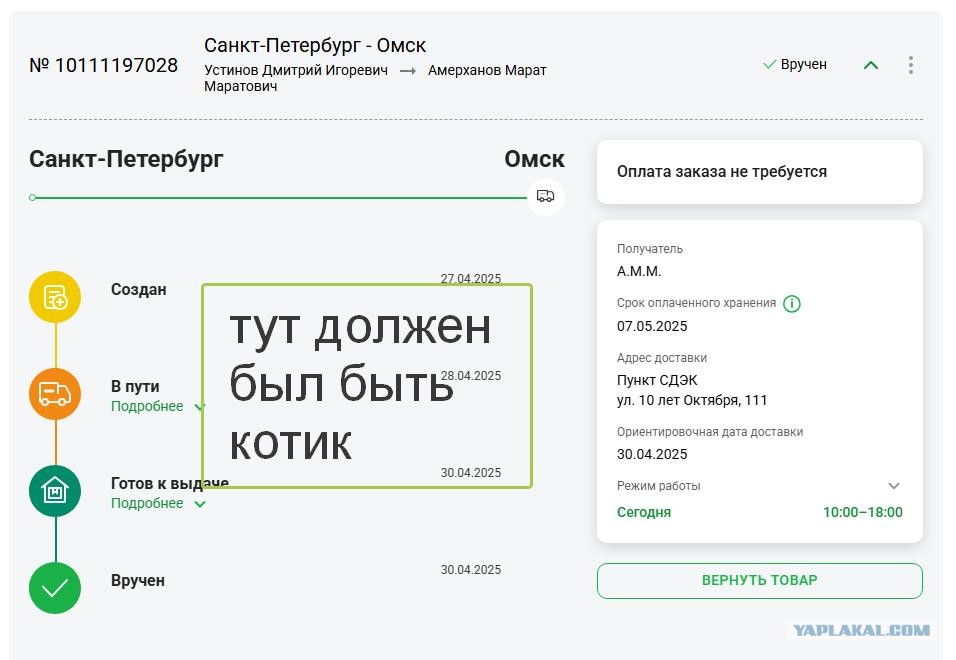Collapse the order details with the green chevron
This screenshot has height=660, width=956.
click(x=871, y=65)
